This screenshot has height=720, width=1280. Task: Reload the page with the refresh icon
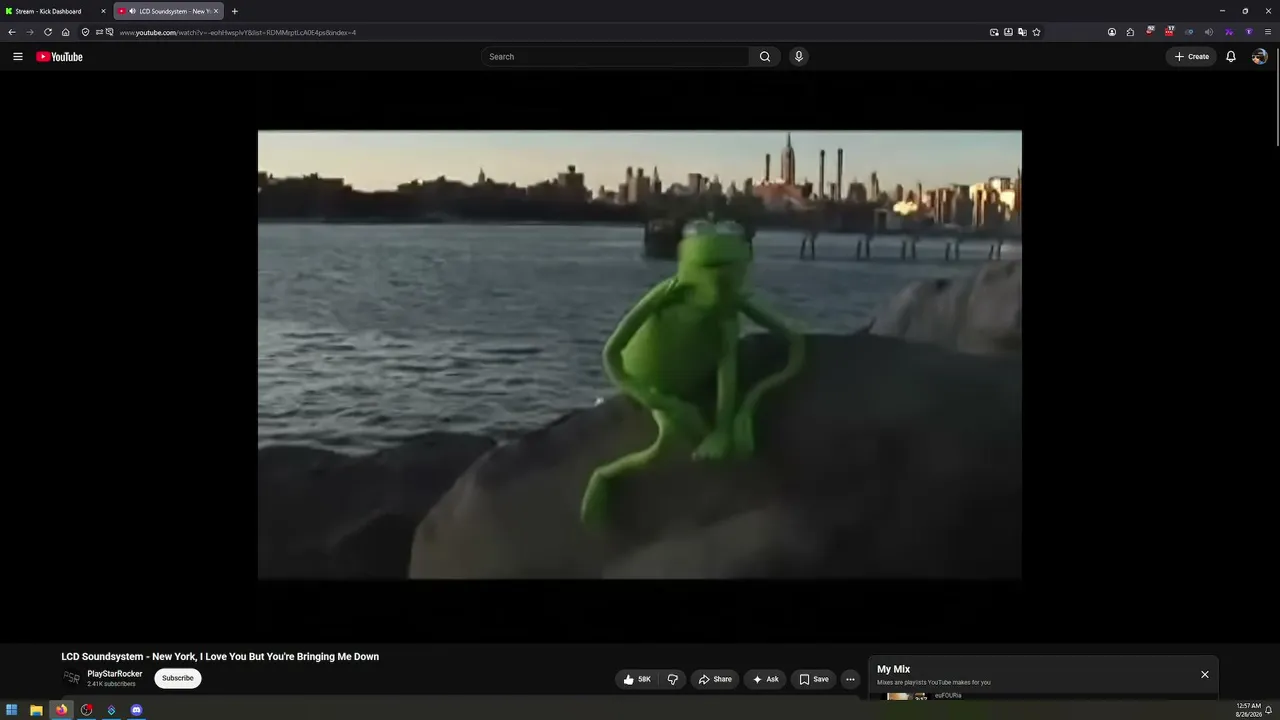(48, 32)
